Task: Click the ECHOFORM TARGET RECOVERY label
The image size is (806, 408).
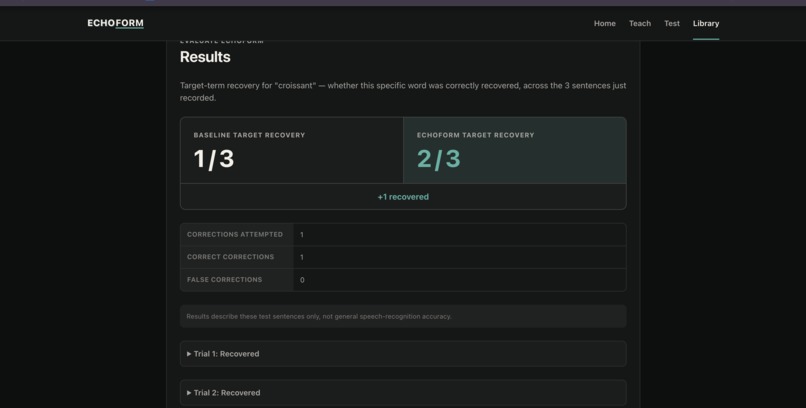Action: coord(475,135)
